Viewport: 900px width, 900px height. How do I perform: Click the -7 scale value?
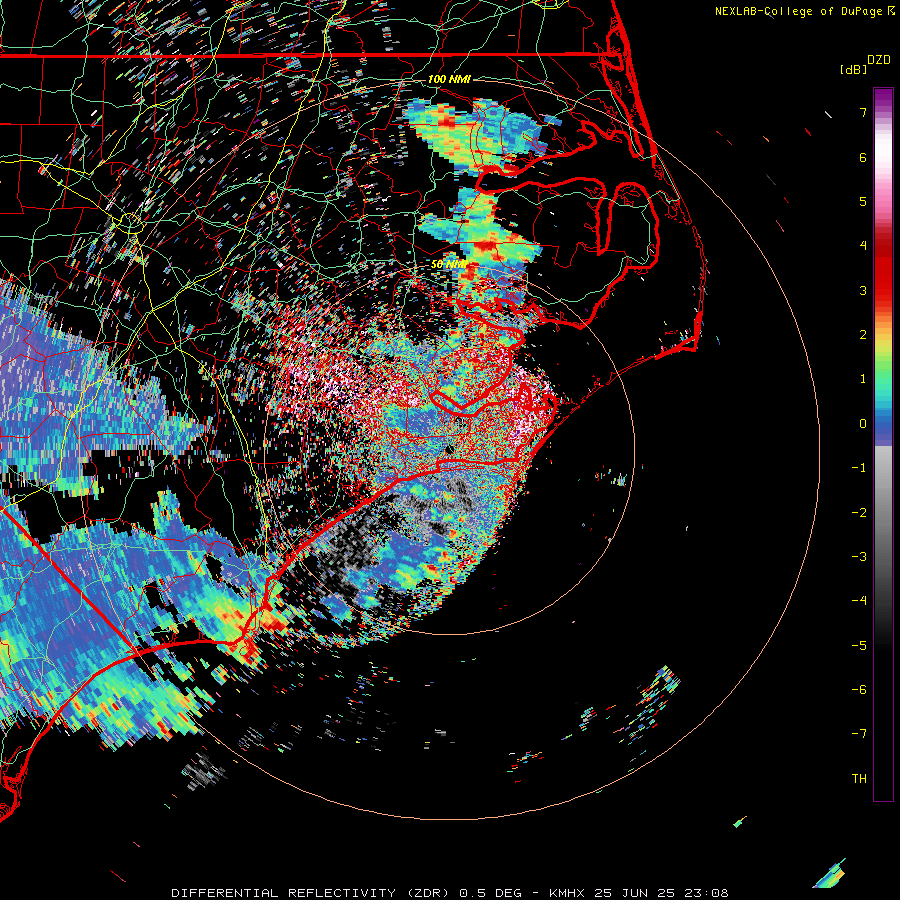[859, 734]
